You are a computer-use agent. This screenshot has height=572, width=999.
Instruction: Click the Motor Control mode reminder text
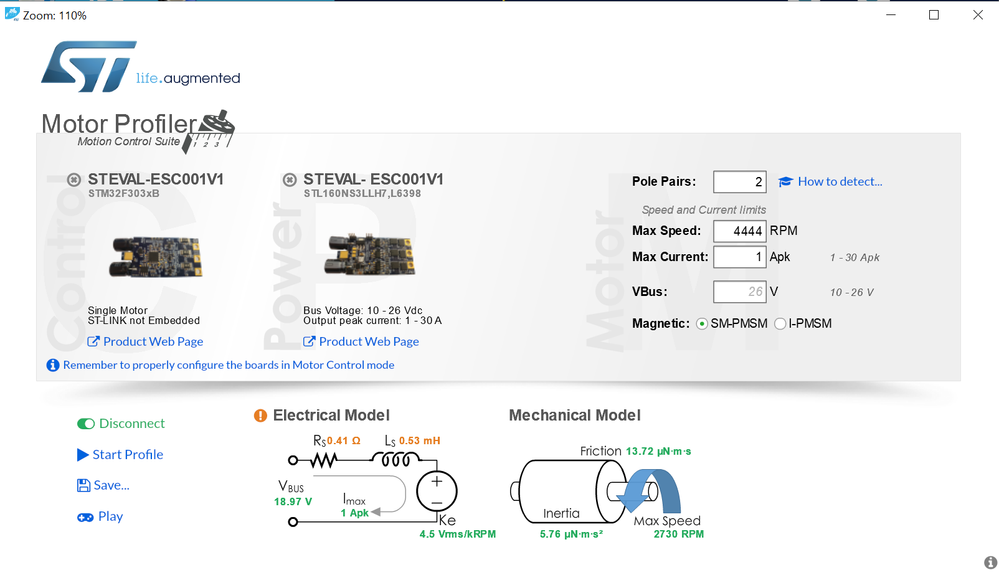pos(229,365)
